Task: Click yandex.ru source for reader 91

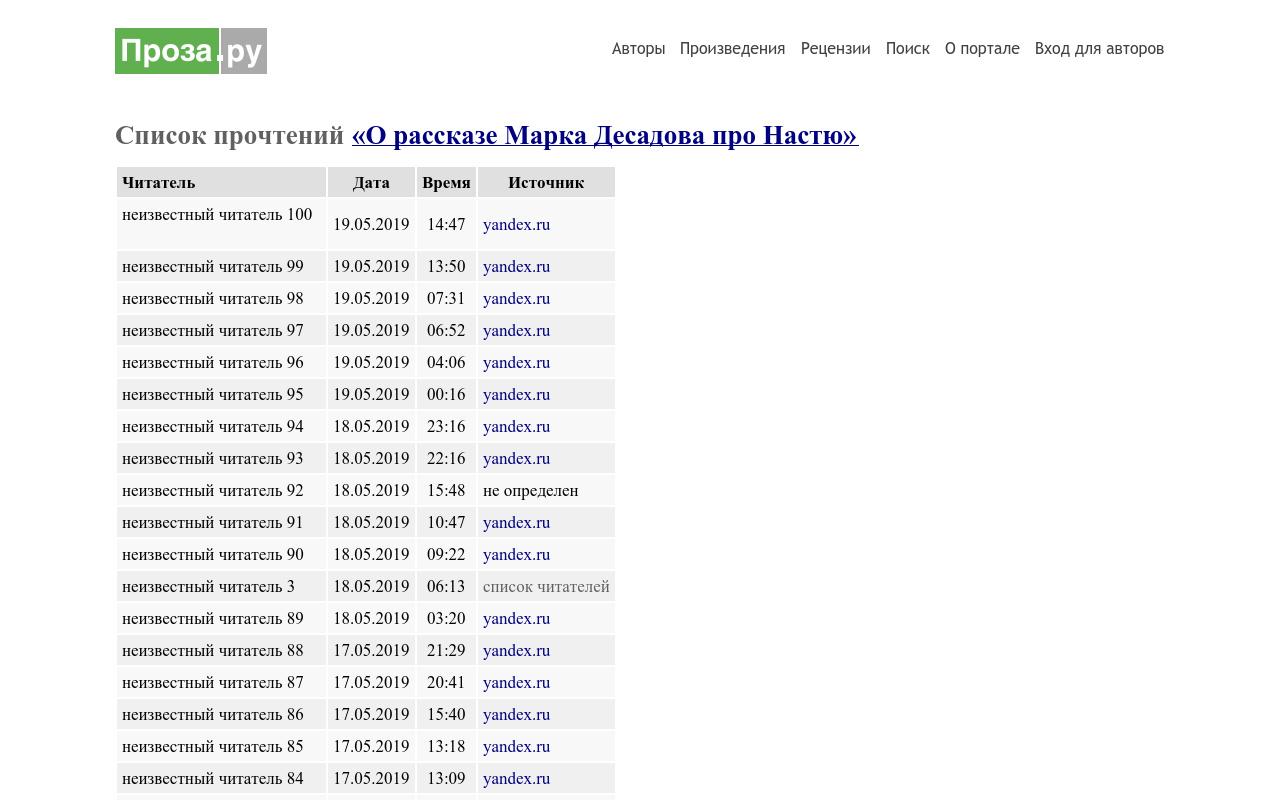Action: (x=516, y=522)
